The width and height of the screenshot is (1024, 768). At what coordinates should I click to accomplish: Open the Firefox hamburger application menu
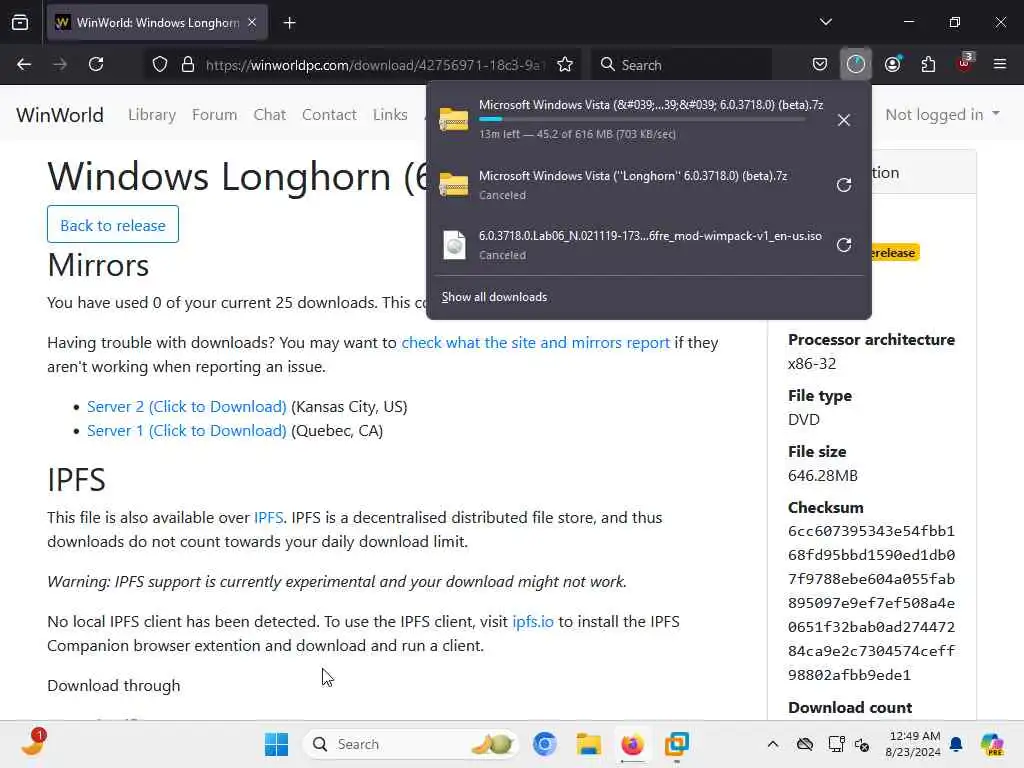[x=1000, y=64]
